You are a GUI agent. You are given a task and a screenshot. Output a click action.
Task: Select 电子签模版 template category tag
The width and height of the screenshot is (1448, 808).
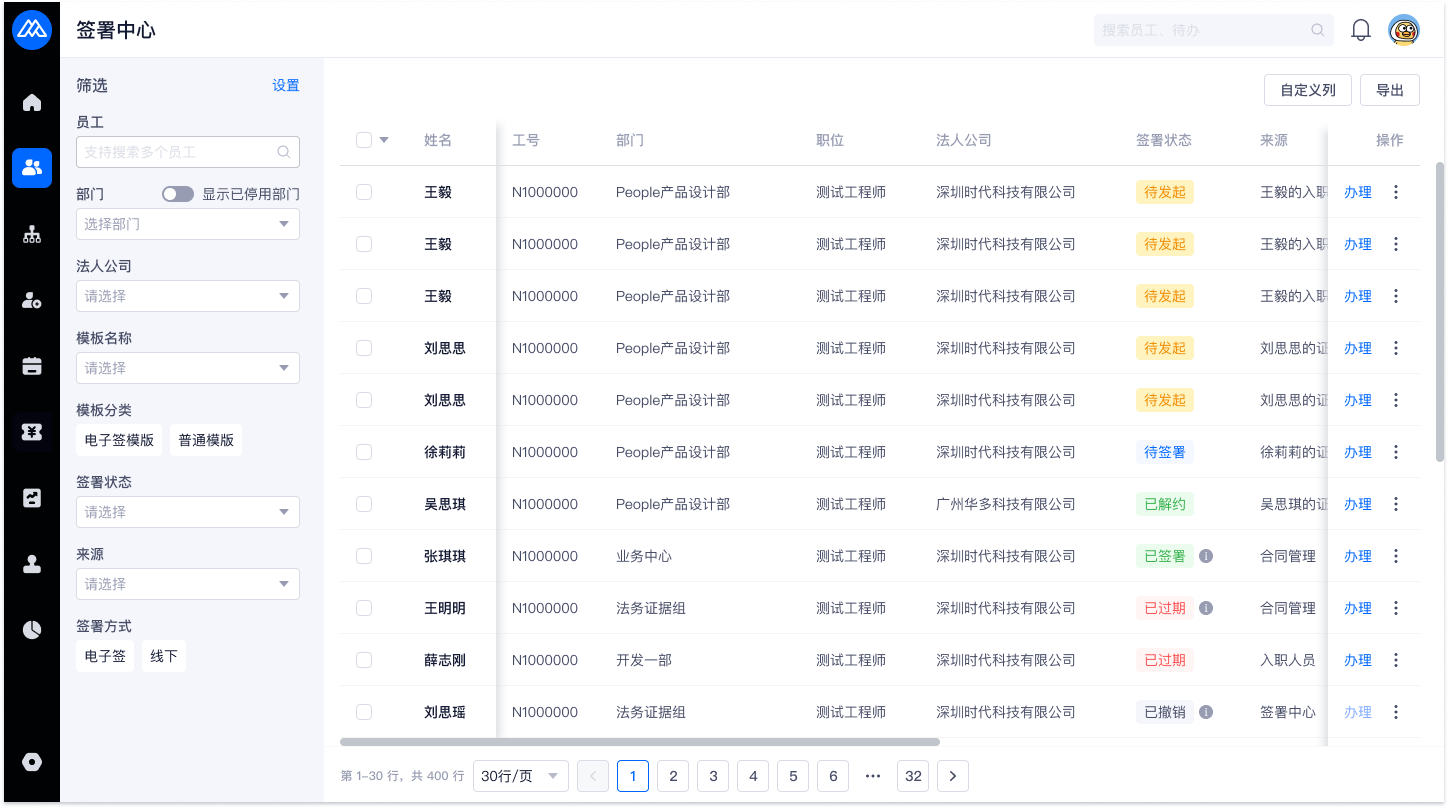[119, 440]
